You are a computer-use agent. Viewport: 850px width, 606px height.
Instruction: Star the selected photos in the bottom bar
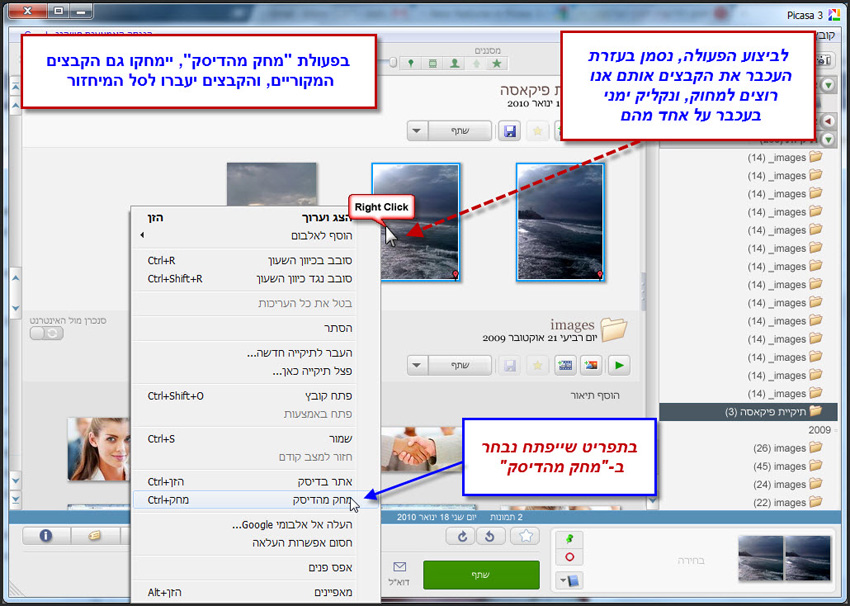click(525, 536)
